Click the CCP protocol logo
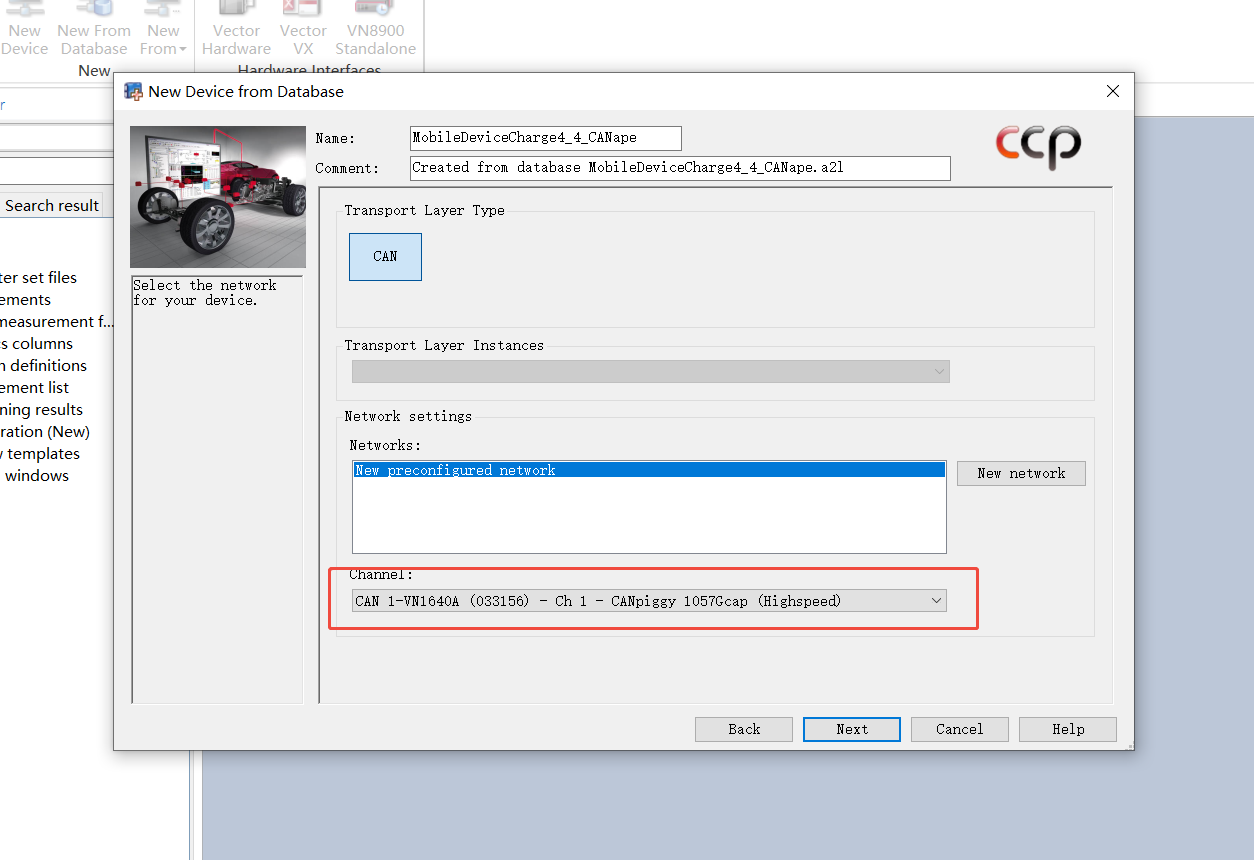The image size is (1254, 860). coord(1038,147)
